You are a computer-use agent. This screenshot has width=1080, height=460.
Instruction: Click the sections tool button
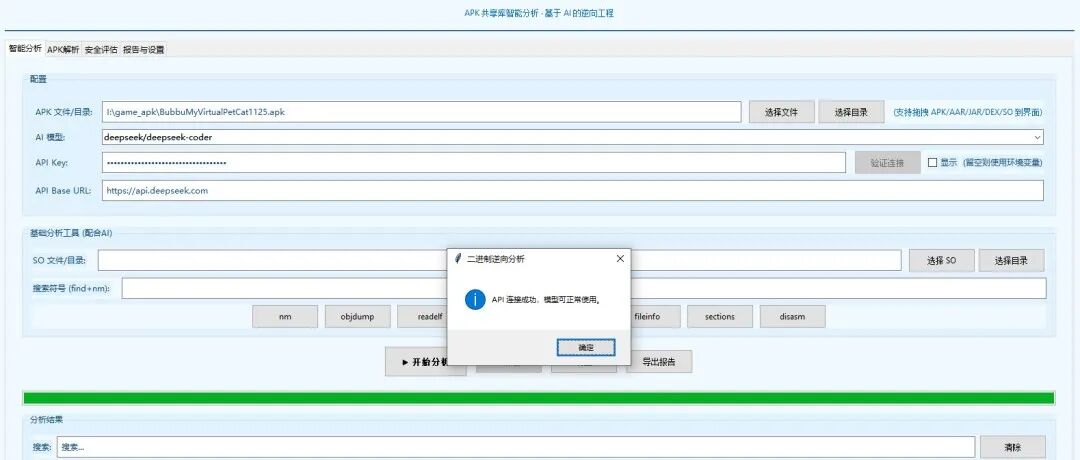coord(720,317)
